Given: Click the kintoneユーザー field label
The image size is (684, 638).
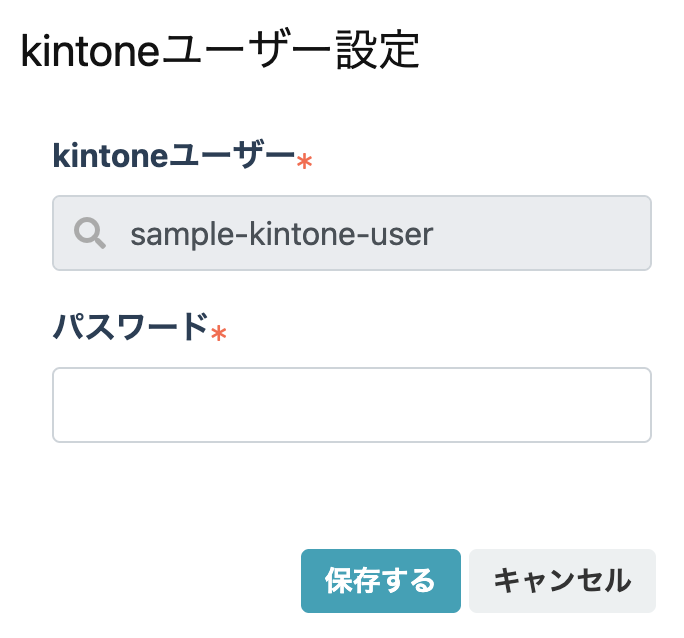Looking at the screenshot, I should pos(173,156).
